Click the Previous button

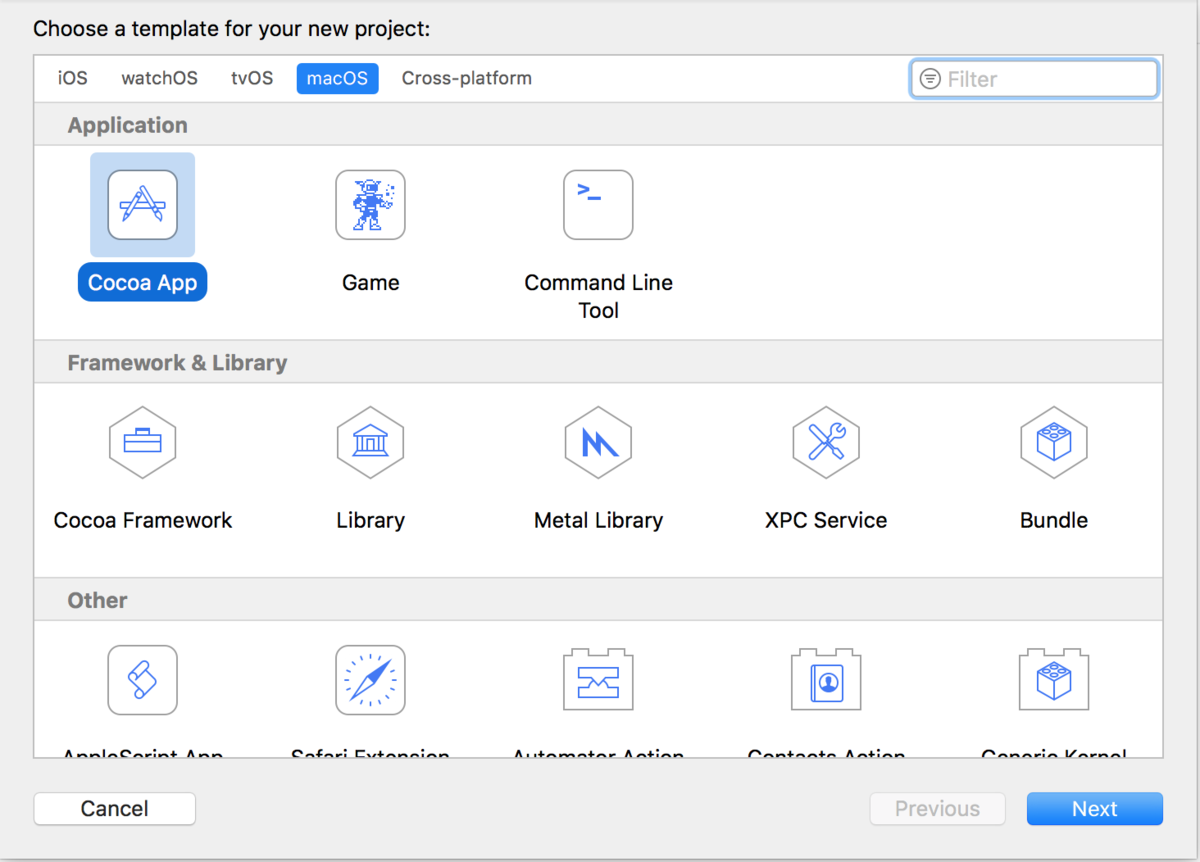(x=937, y=809)
